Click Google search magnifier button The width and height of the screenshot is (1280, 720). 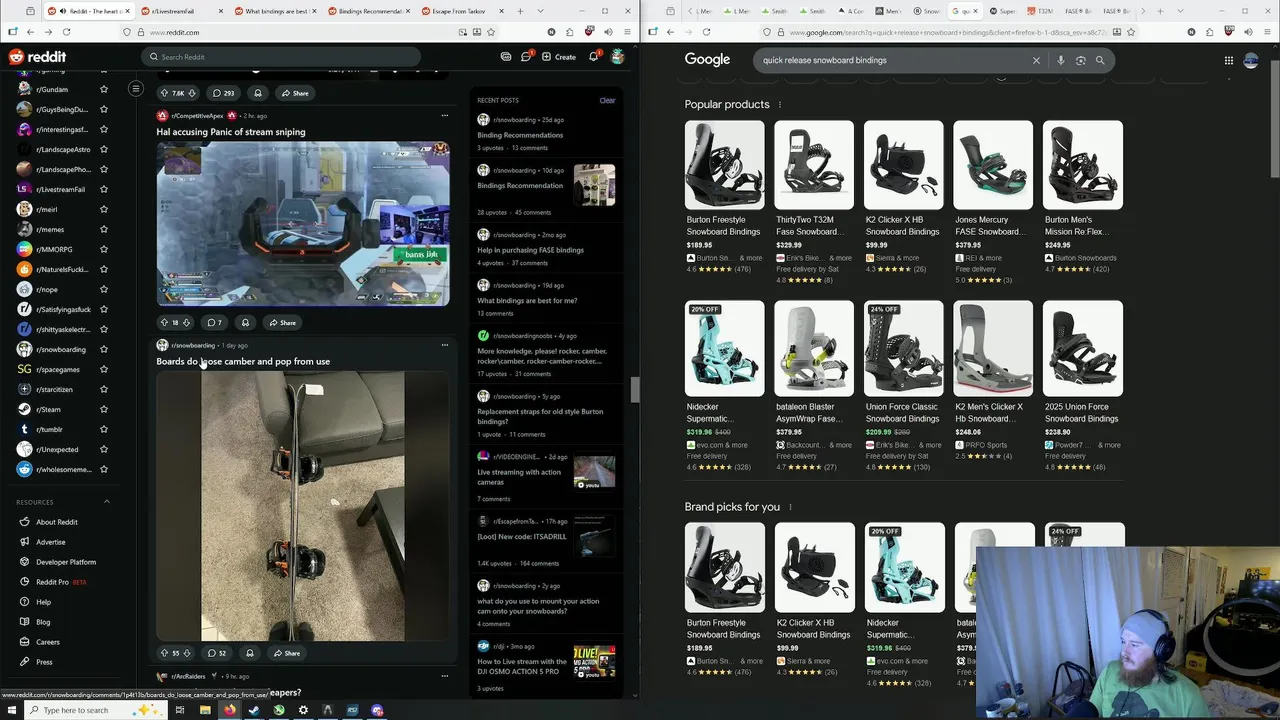[x=1100, y=60]
